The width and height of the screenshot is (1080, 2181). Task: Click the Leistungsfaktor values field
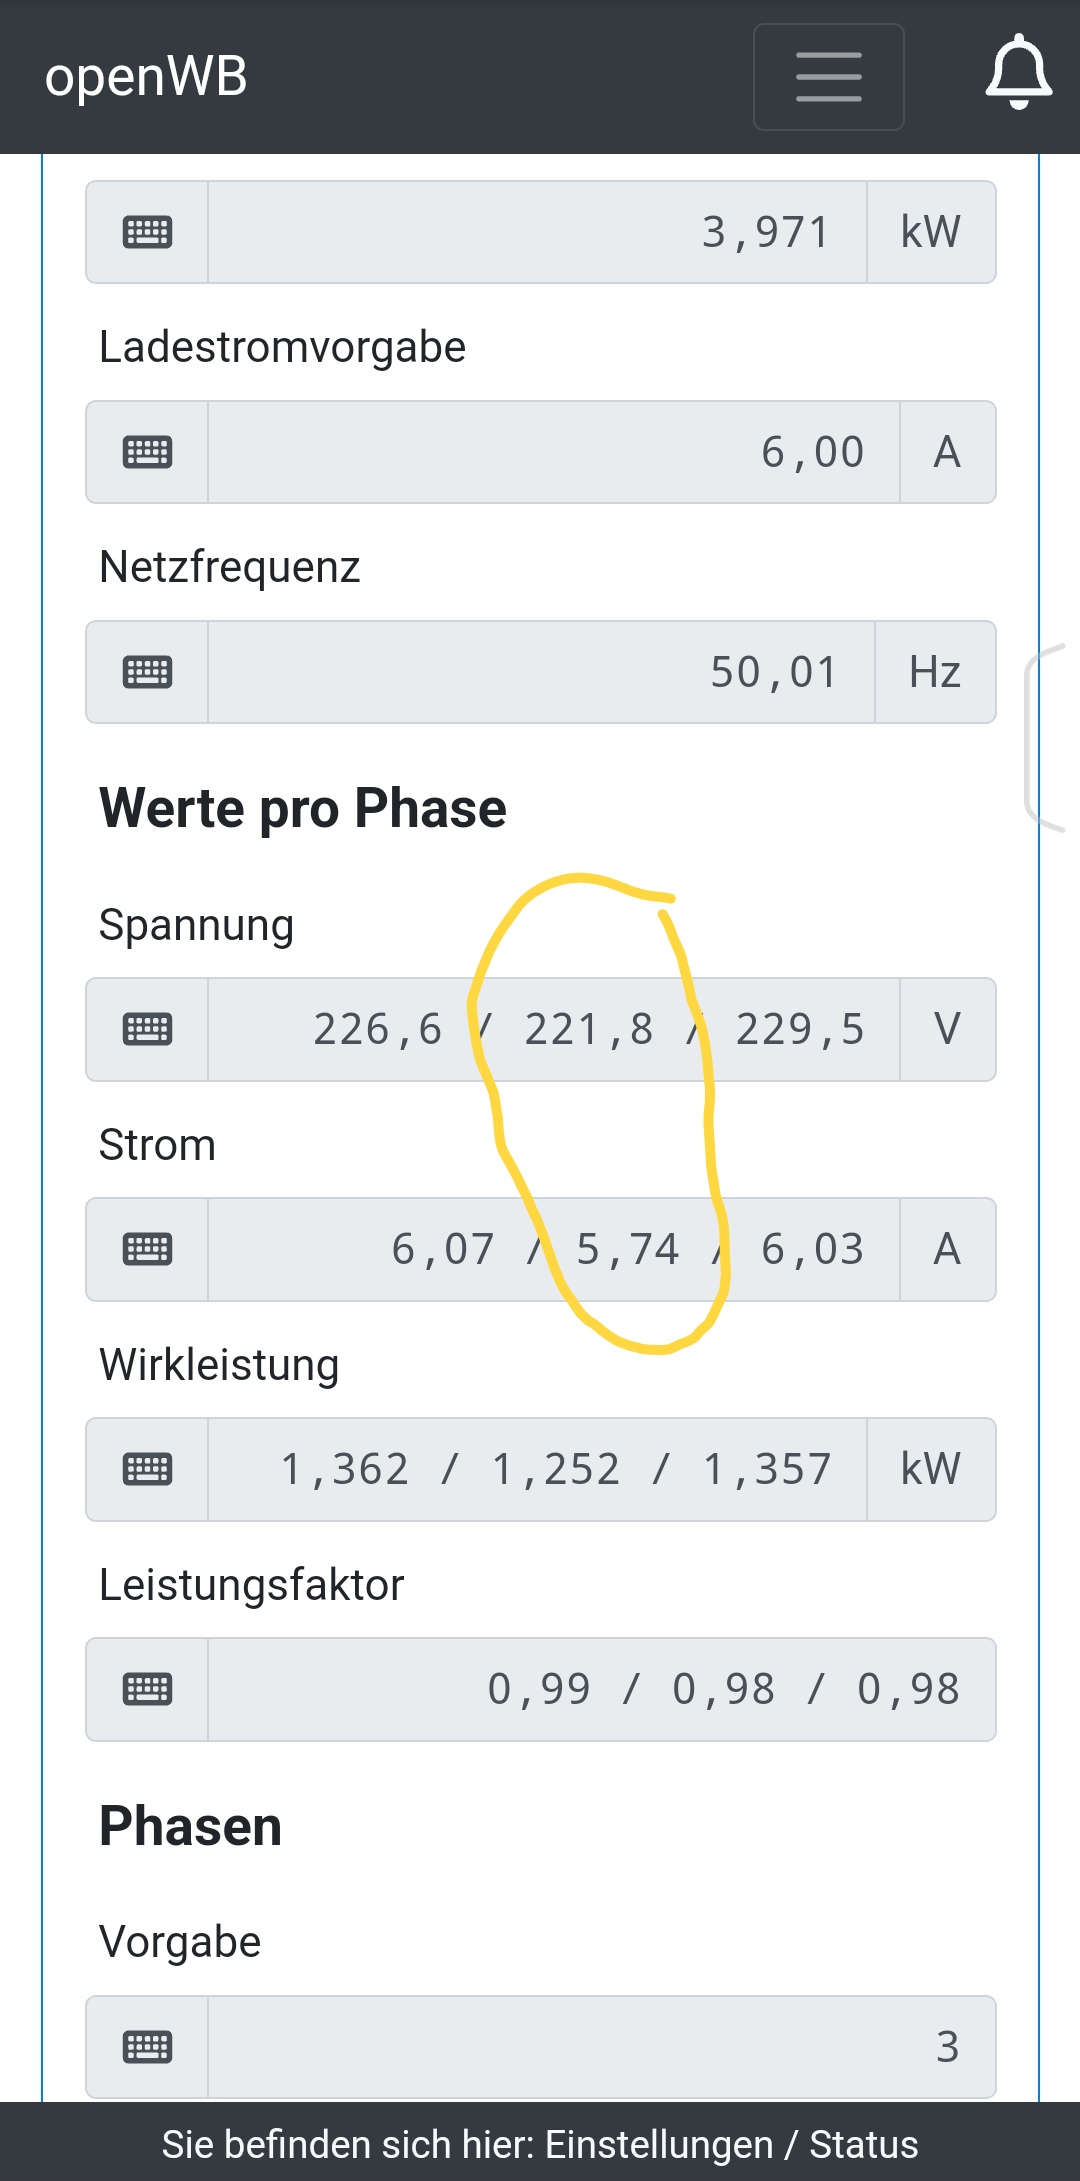[x=600, y=1689]
